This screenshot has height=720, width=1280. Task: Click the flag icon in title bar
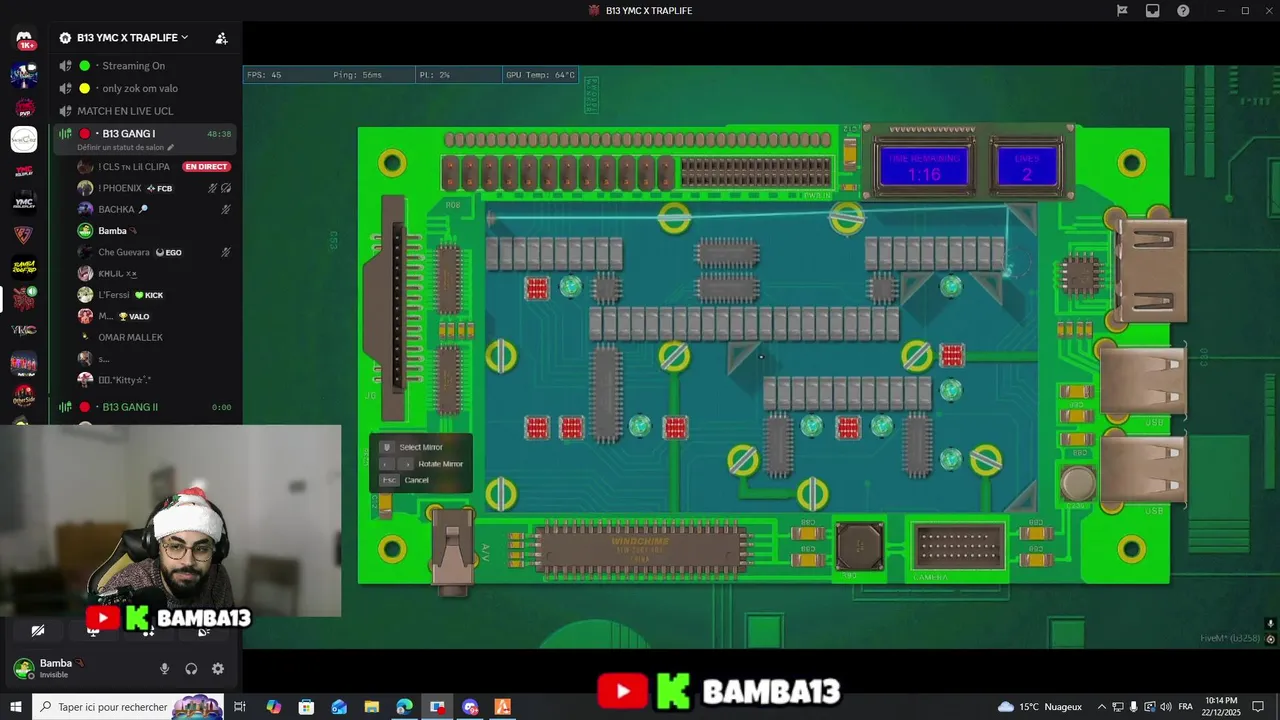tap(1122, 11)
